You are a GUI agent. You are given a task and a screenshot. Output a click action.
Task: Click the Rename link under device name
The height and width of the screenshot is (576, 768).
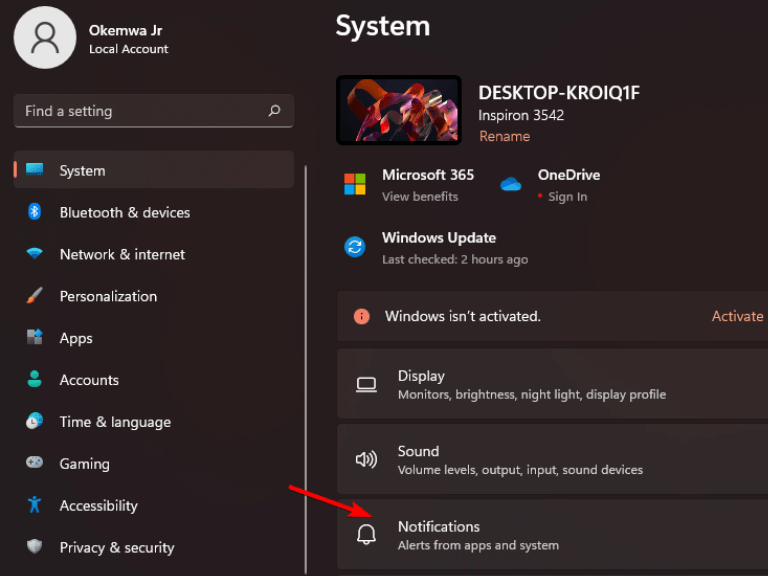[504, 136]
